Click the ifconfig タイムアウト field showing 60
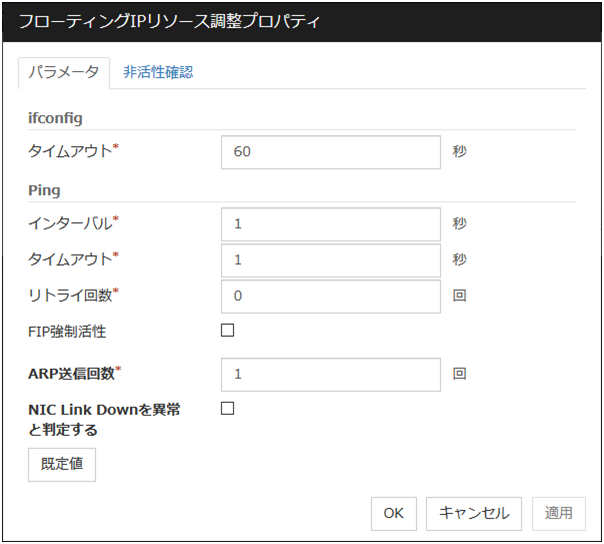 pos(330,152)
